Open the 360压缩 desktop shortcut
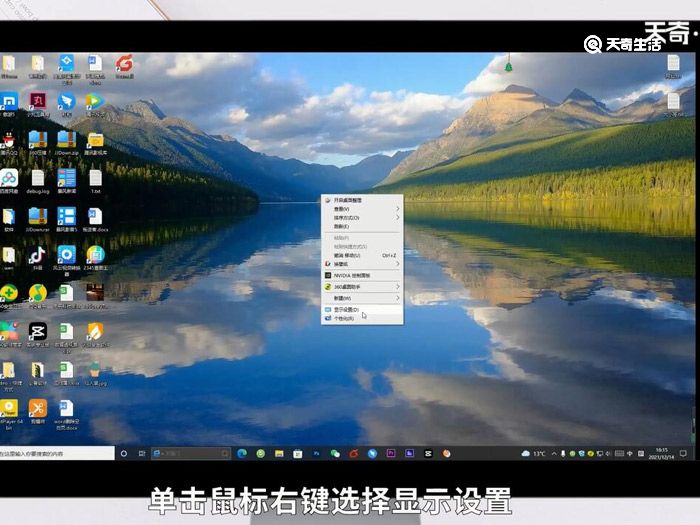Viewport: 700px width, 525px height. (38, 140)
